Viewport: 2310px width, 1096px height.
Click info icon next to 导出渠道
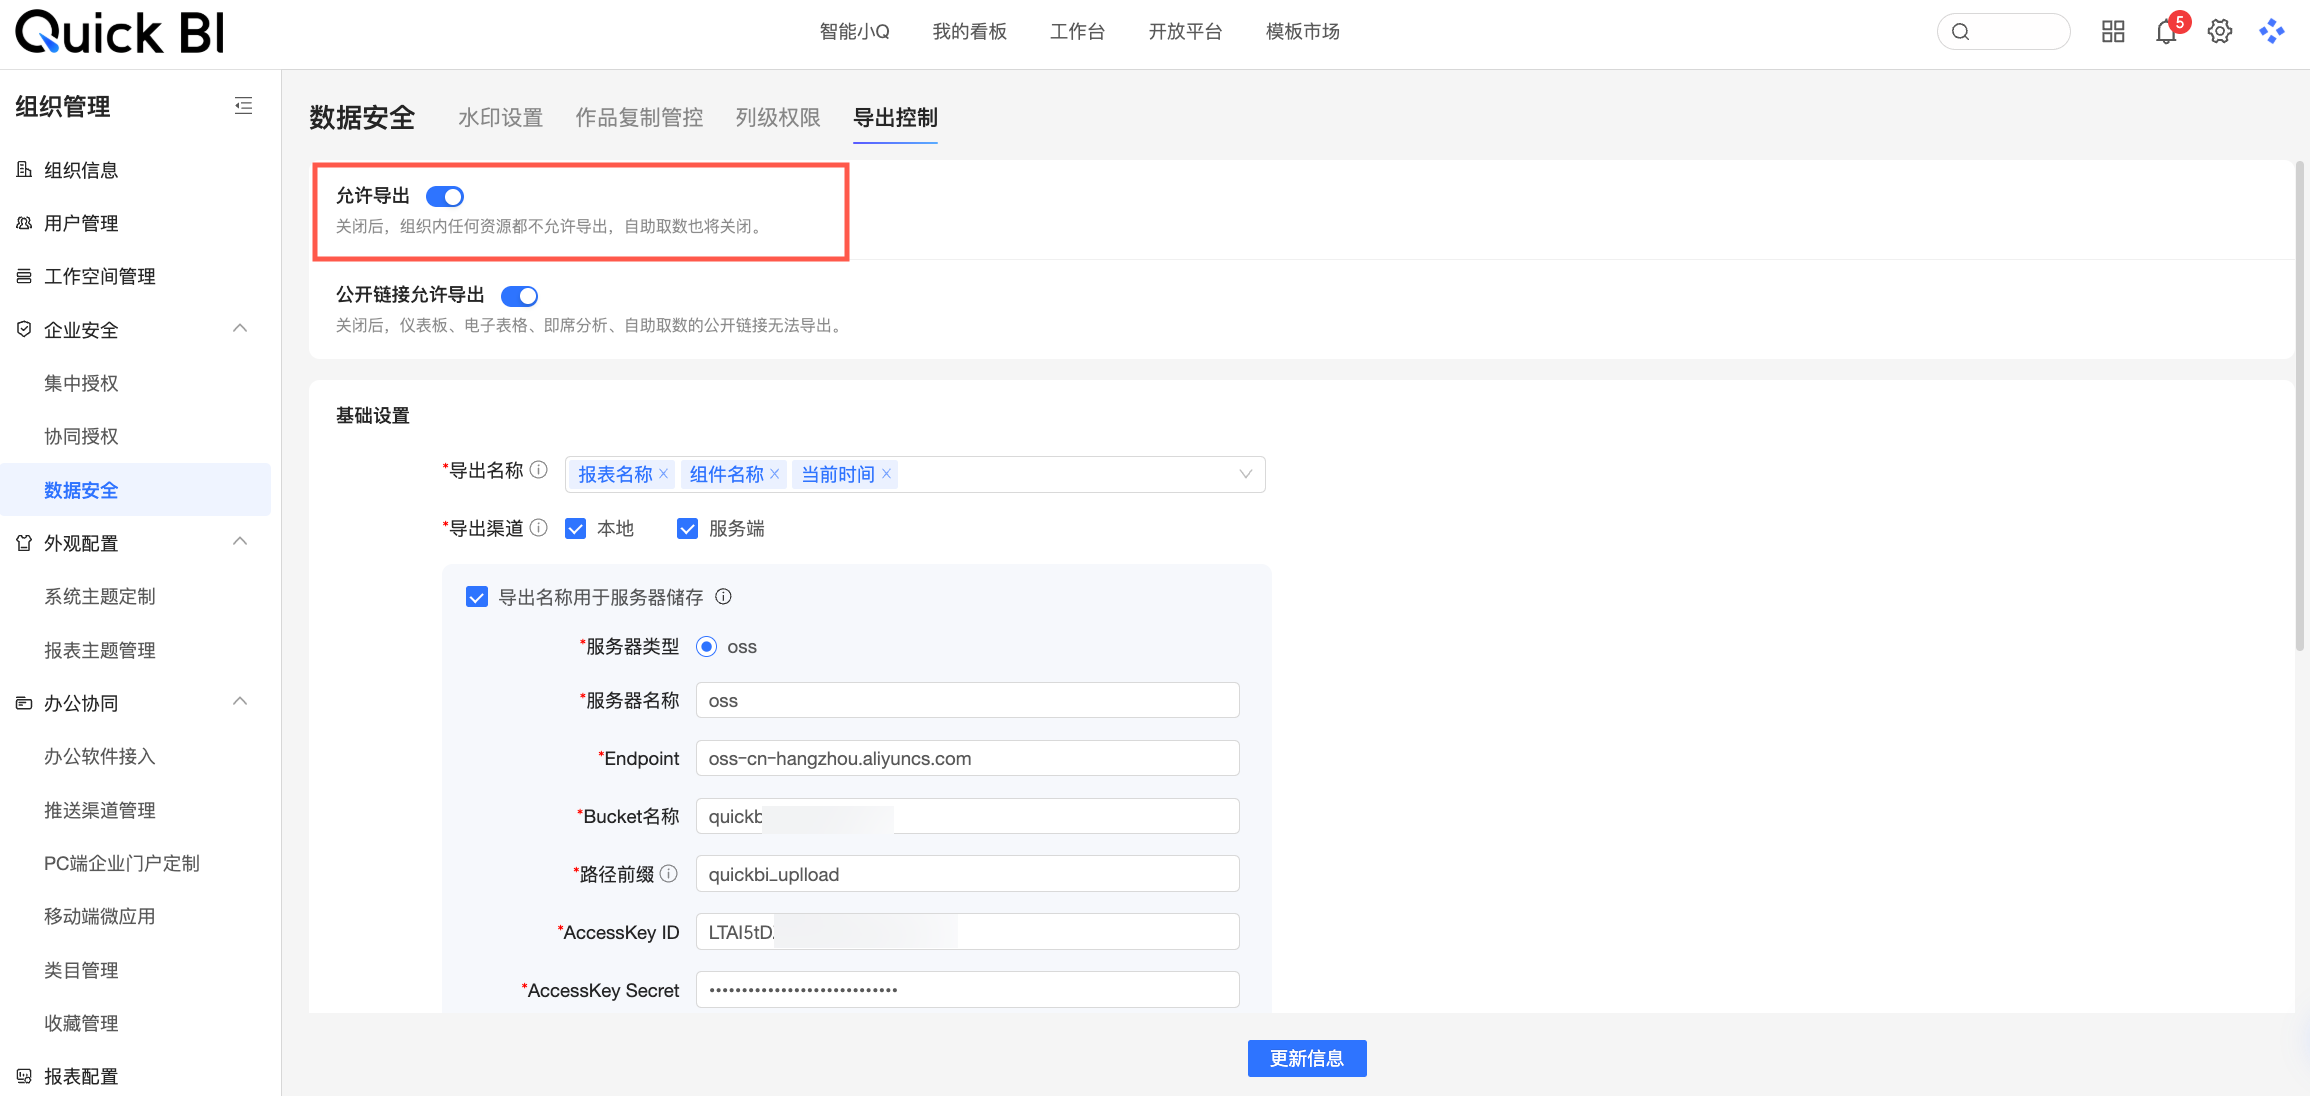tap(539, 528)
